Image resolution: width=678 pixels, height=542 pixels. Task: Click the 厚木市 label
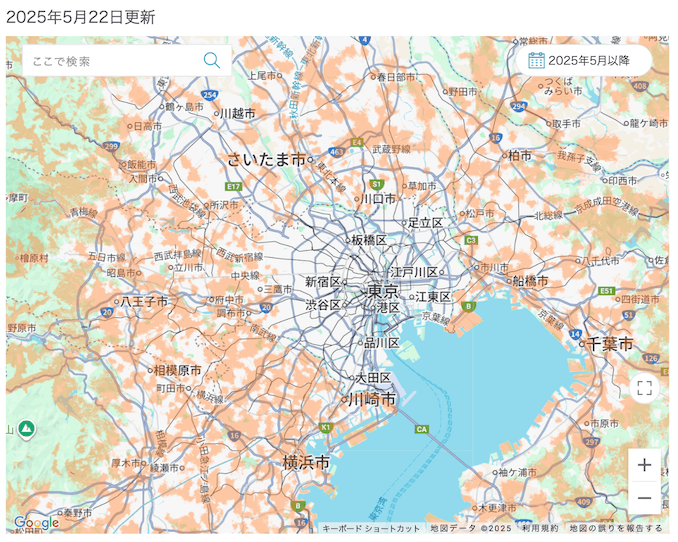click(126, 463)
